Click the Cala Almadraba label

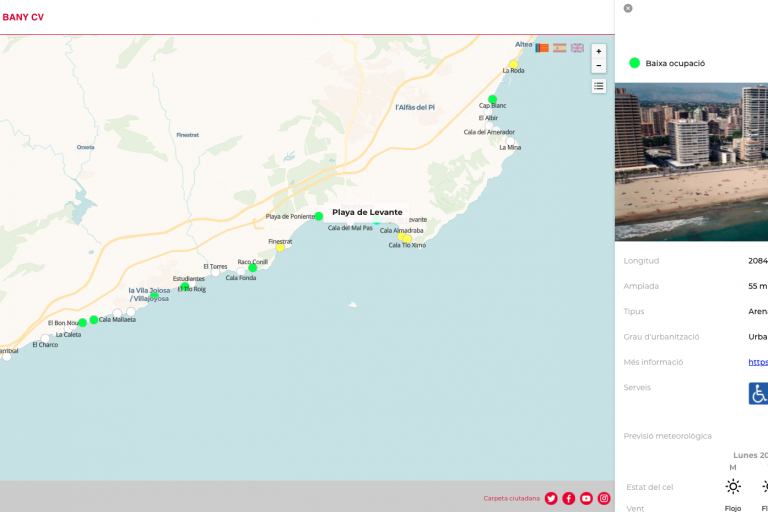point(402,231)
